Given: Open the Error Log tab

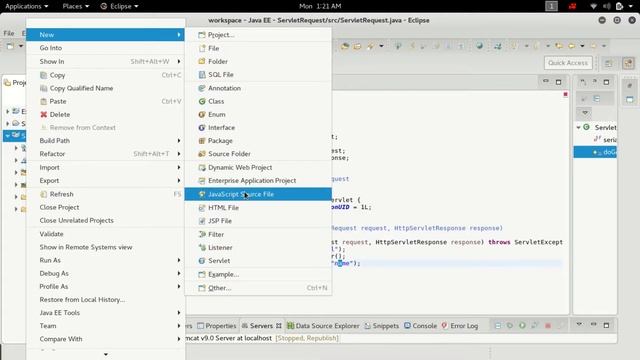Looking at the screenshot, I should [460, 326].
